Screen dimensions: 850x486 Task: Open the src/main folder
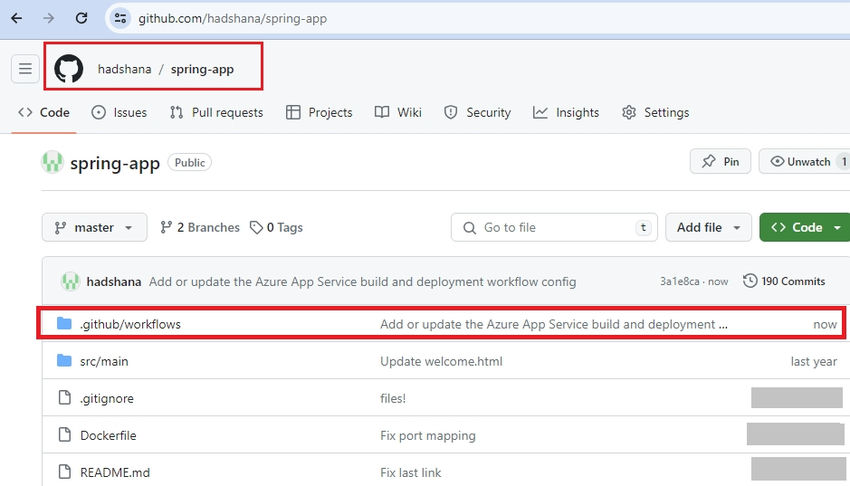[104, 361]
